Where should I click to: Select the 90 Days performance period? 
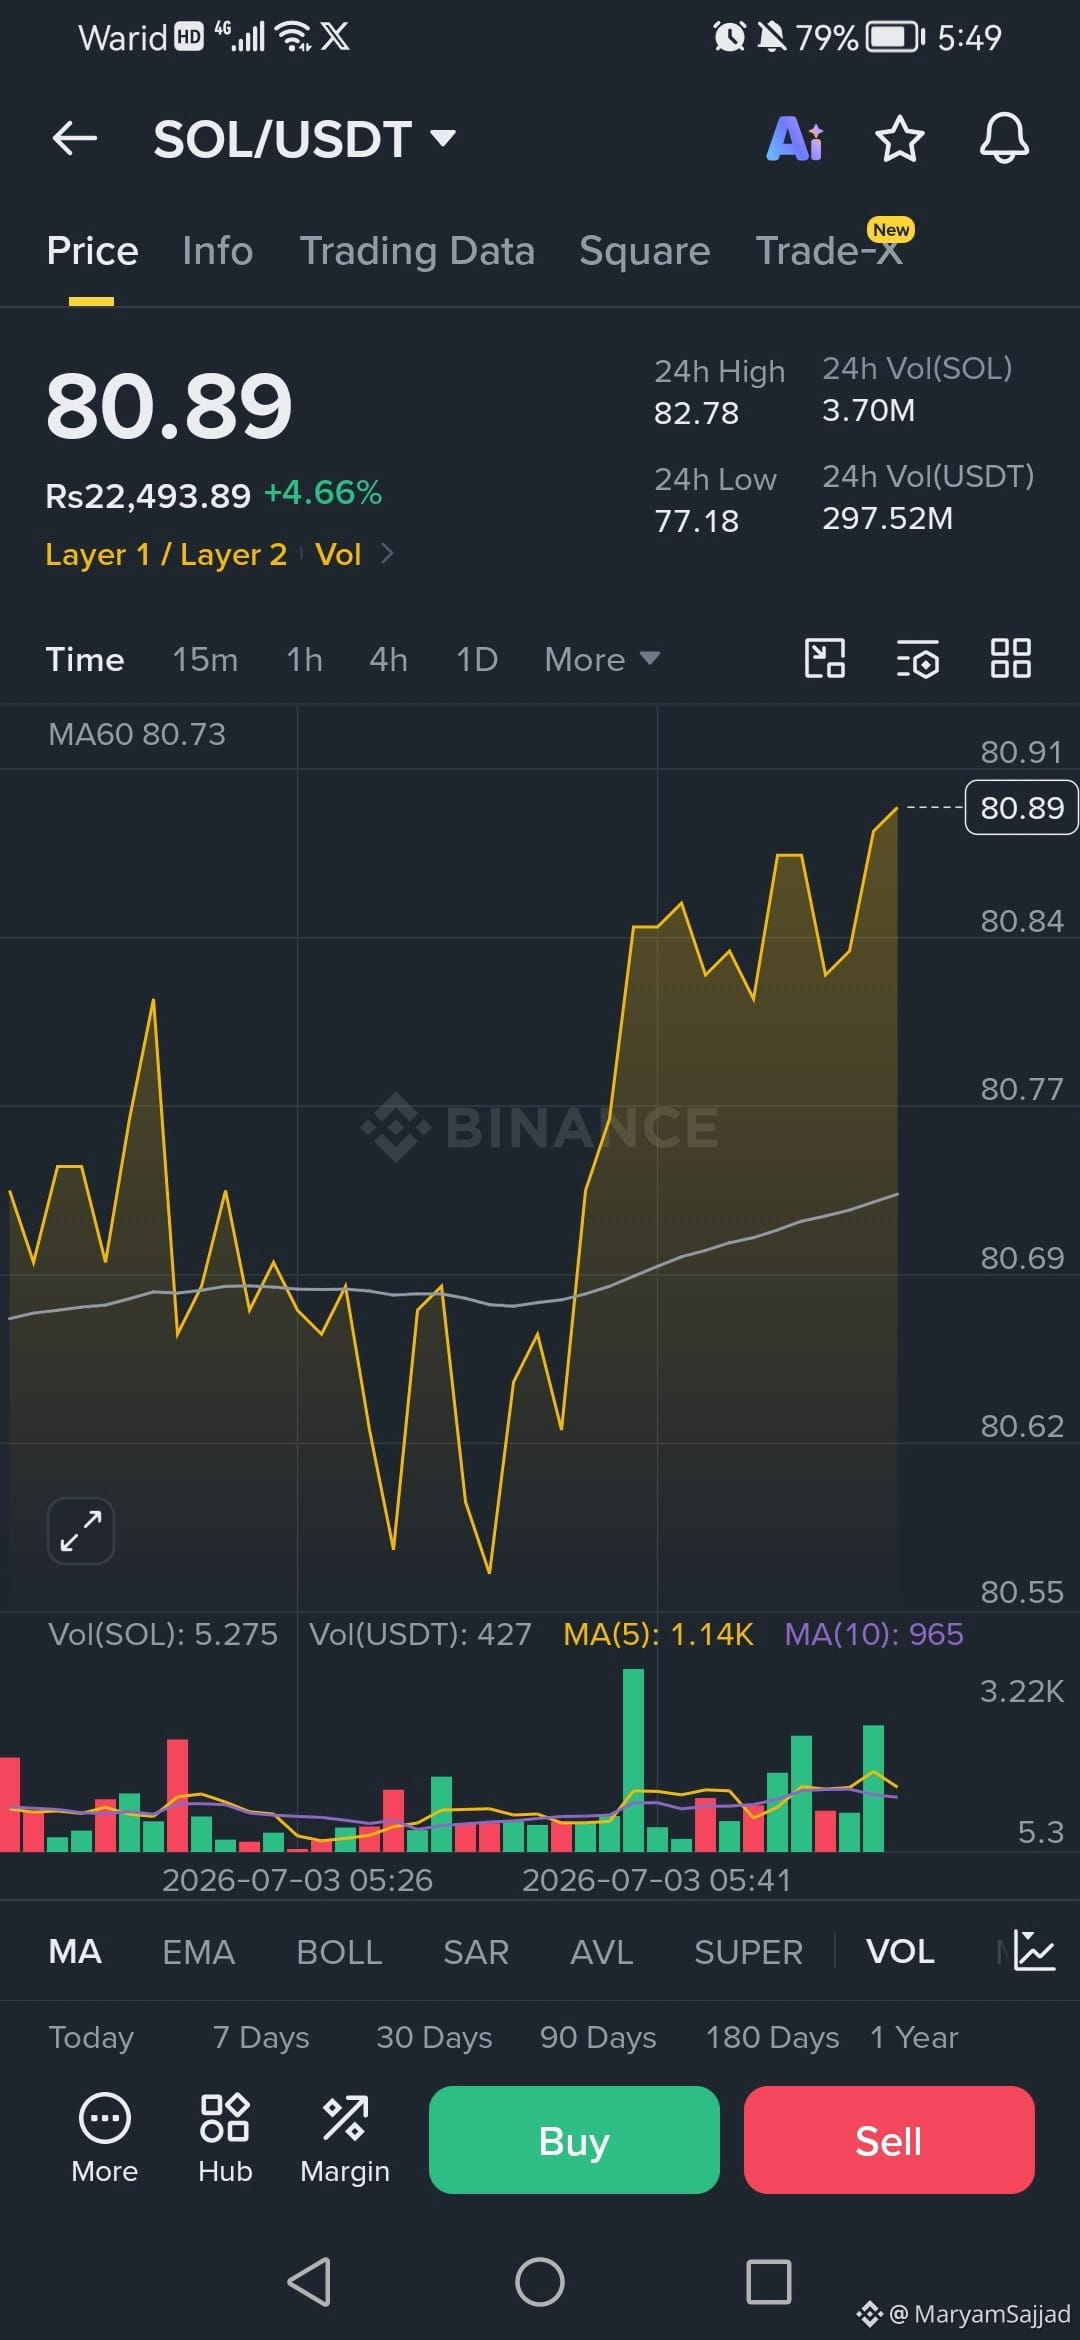(x=598, y=2037)
